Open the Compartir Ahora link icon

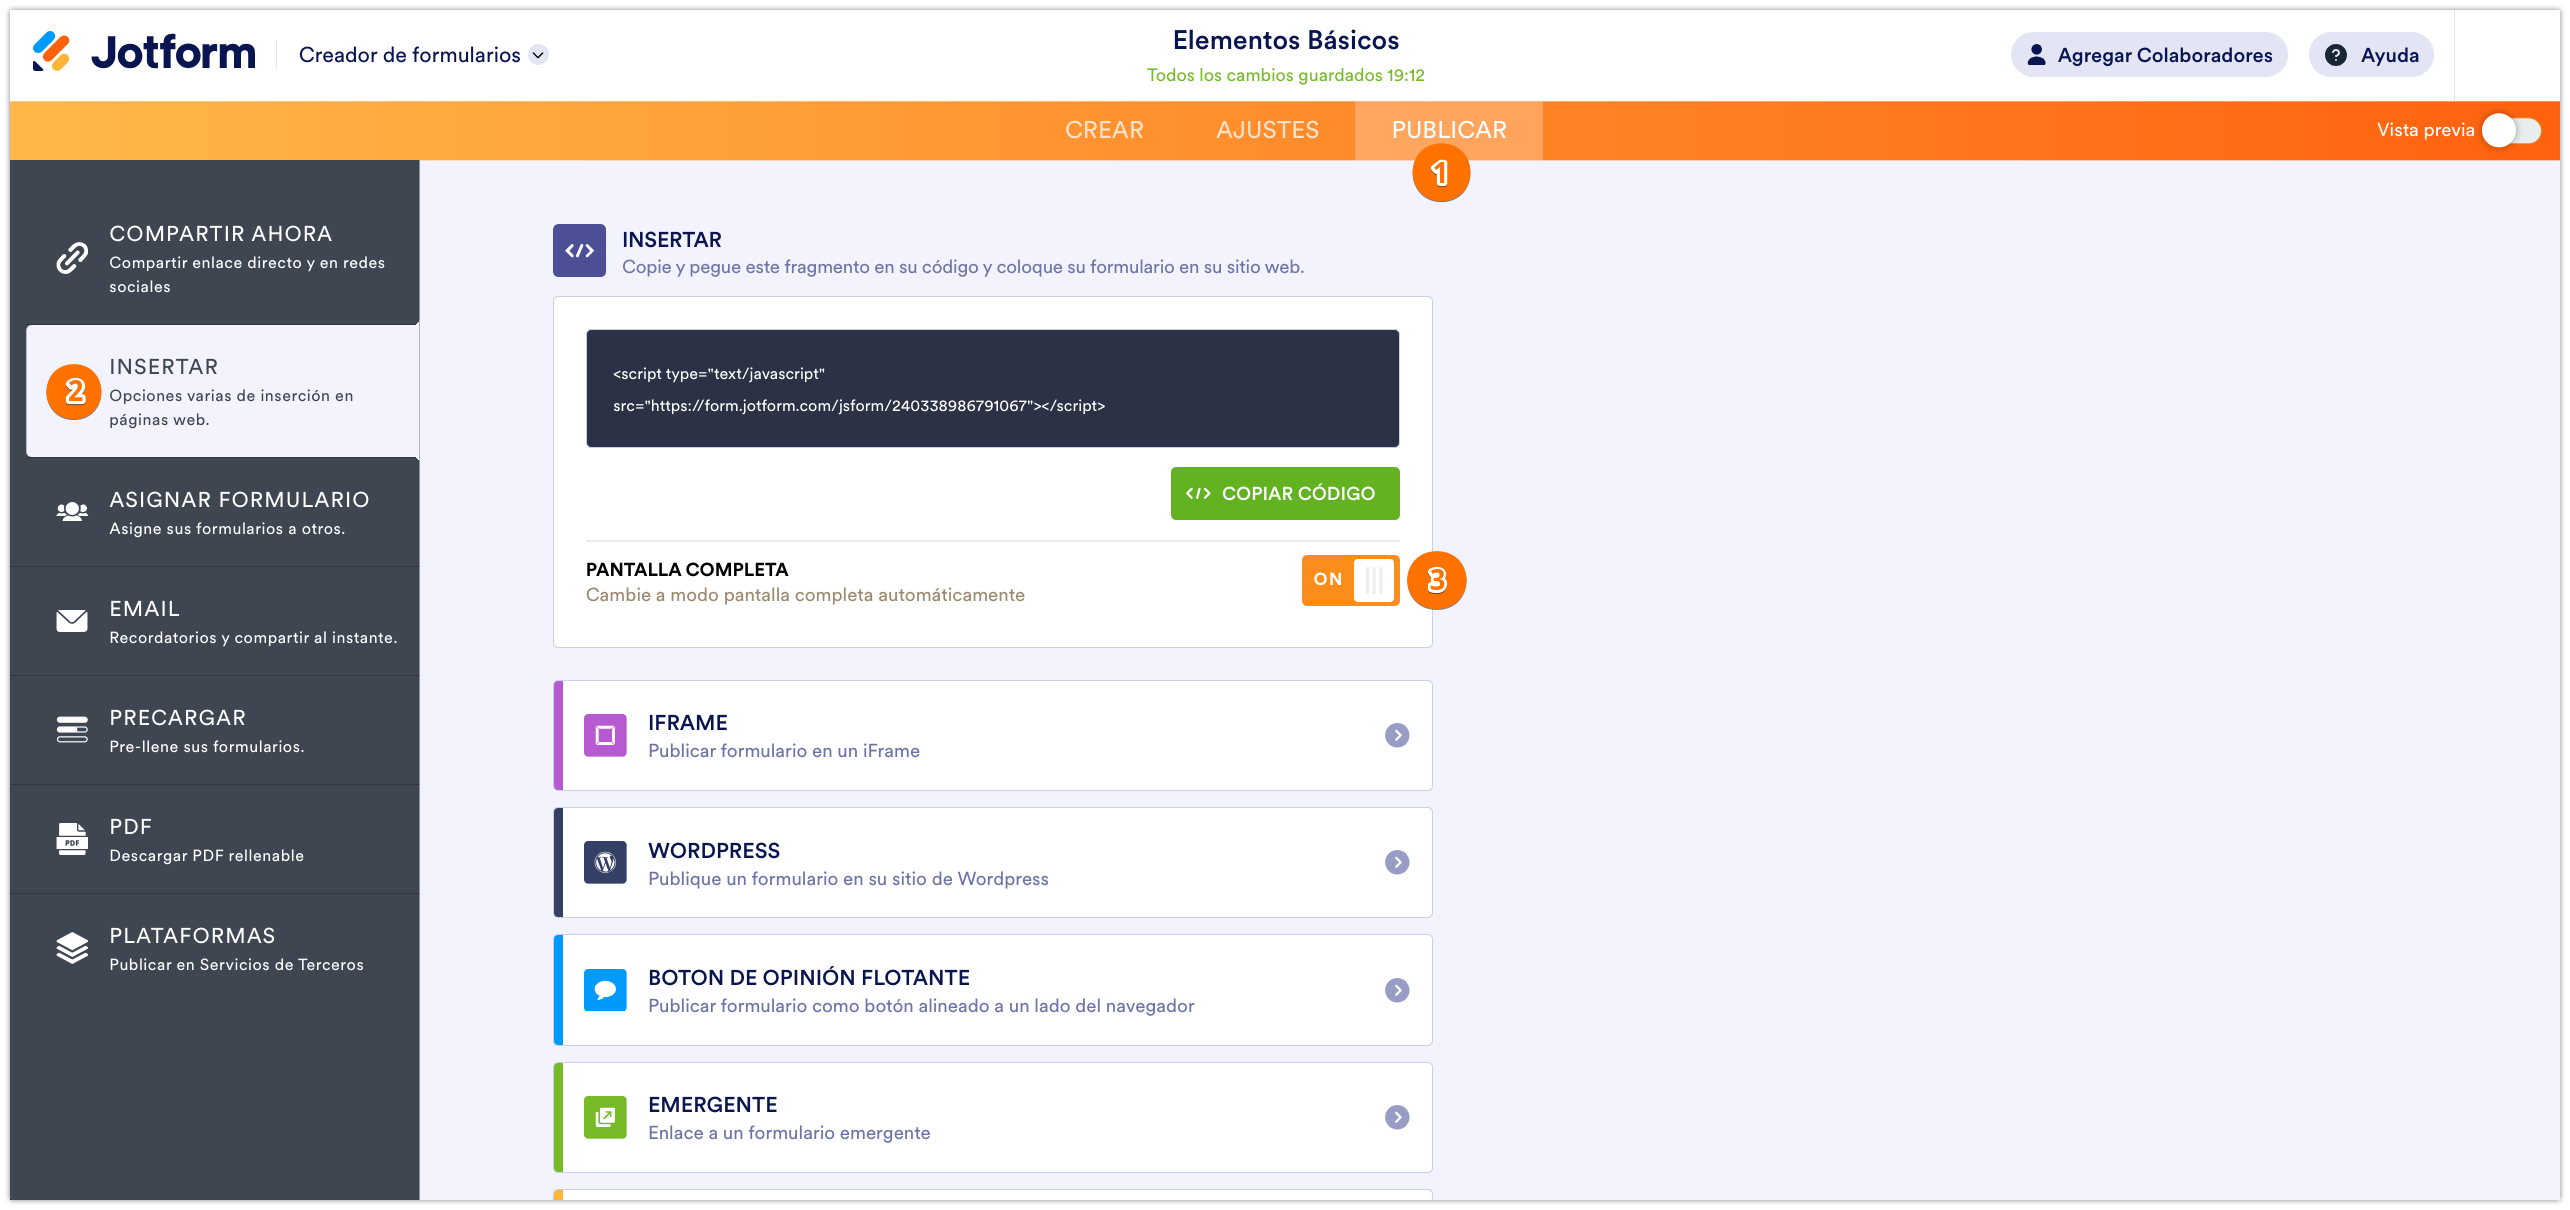[72, 258]
